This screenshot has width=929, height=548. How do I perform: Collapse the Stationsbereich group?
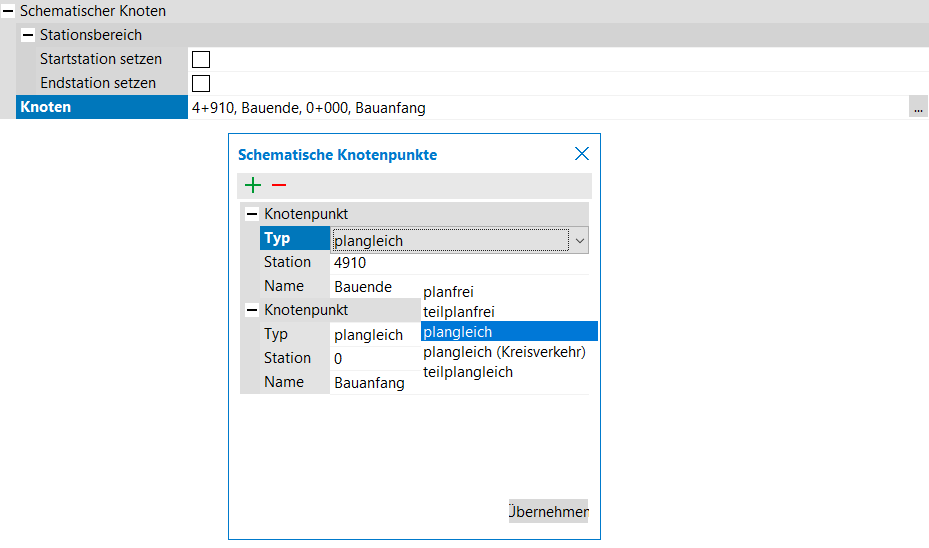click(x=28, y=35)
